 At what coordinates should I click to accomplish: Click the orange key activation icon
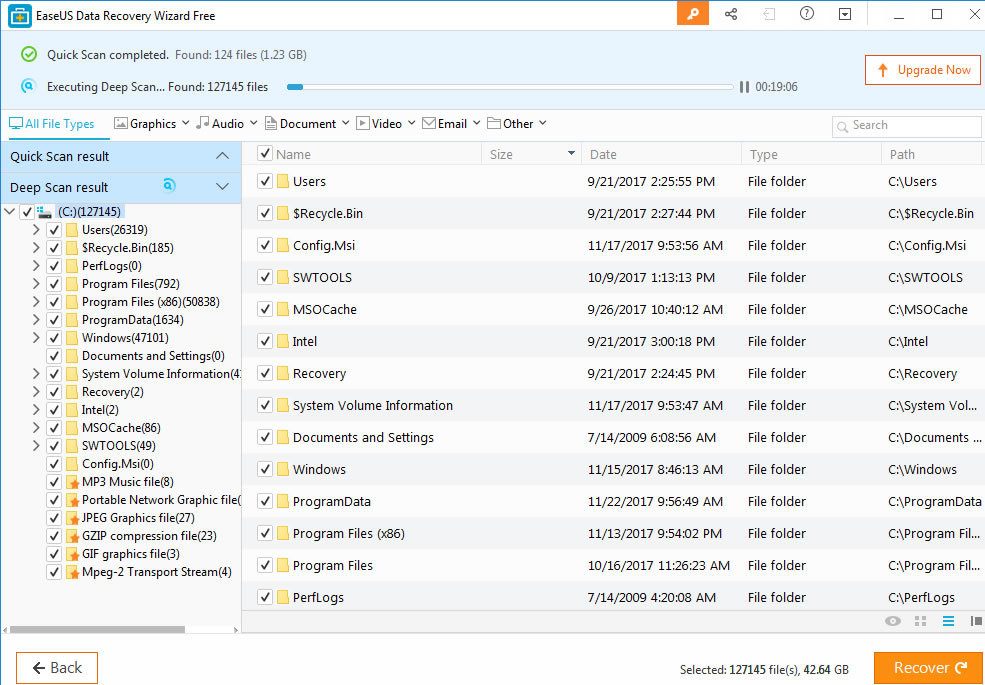(x=693, y=14)
